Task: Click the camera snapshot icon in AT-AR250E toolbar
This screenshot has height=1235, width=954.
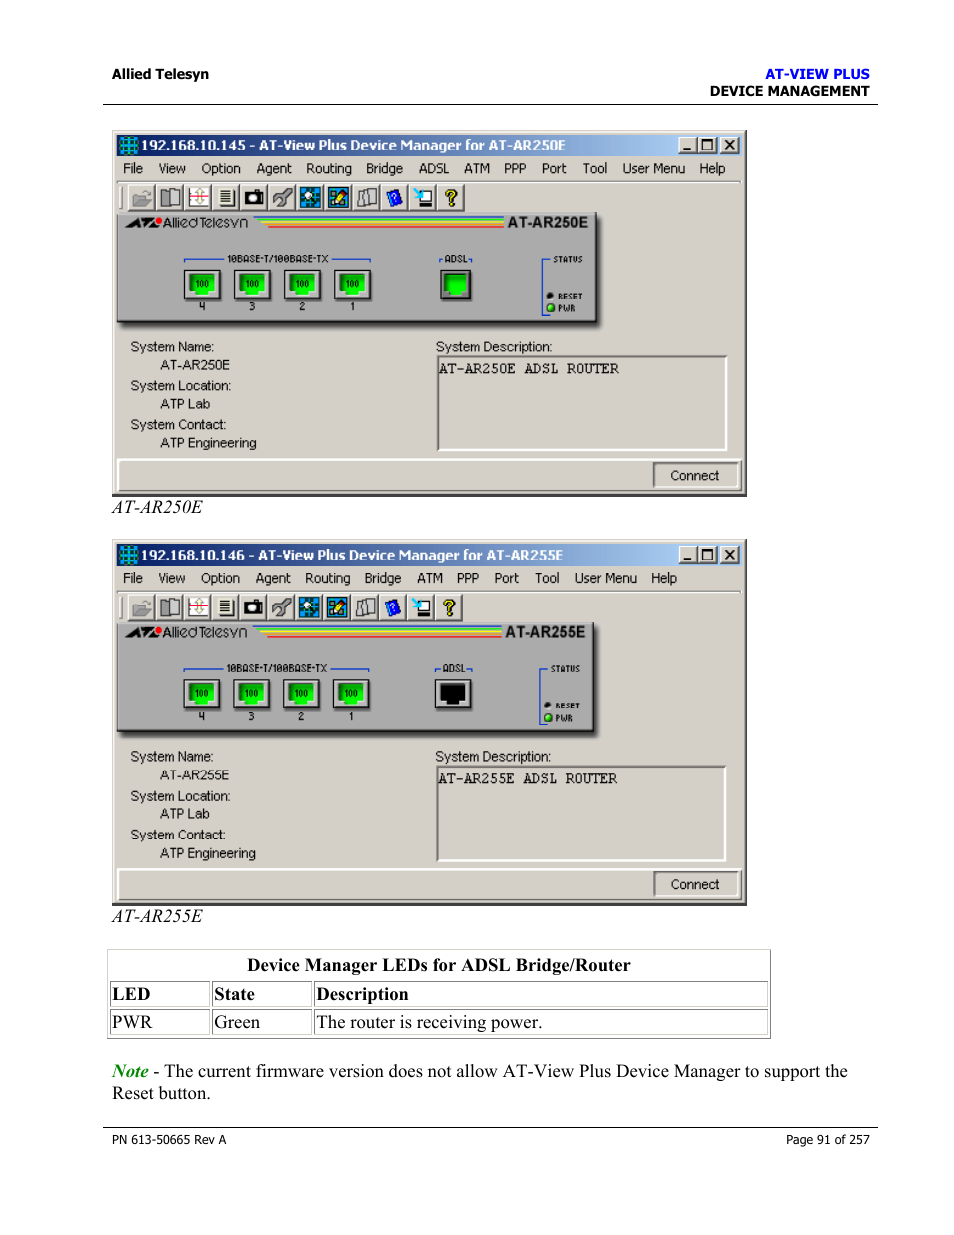Action: point(254,198)
